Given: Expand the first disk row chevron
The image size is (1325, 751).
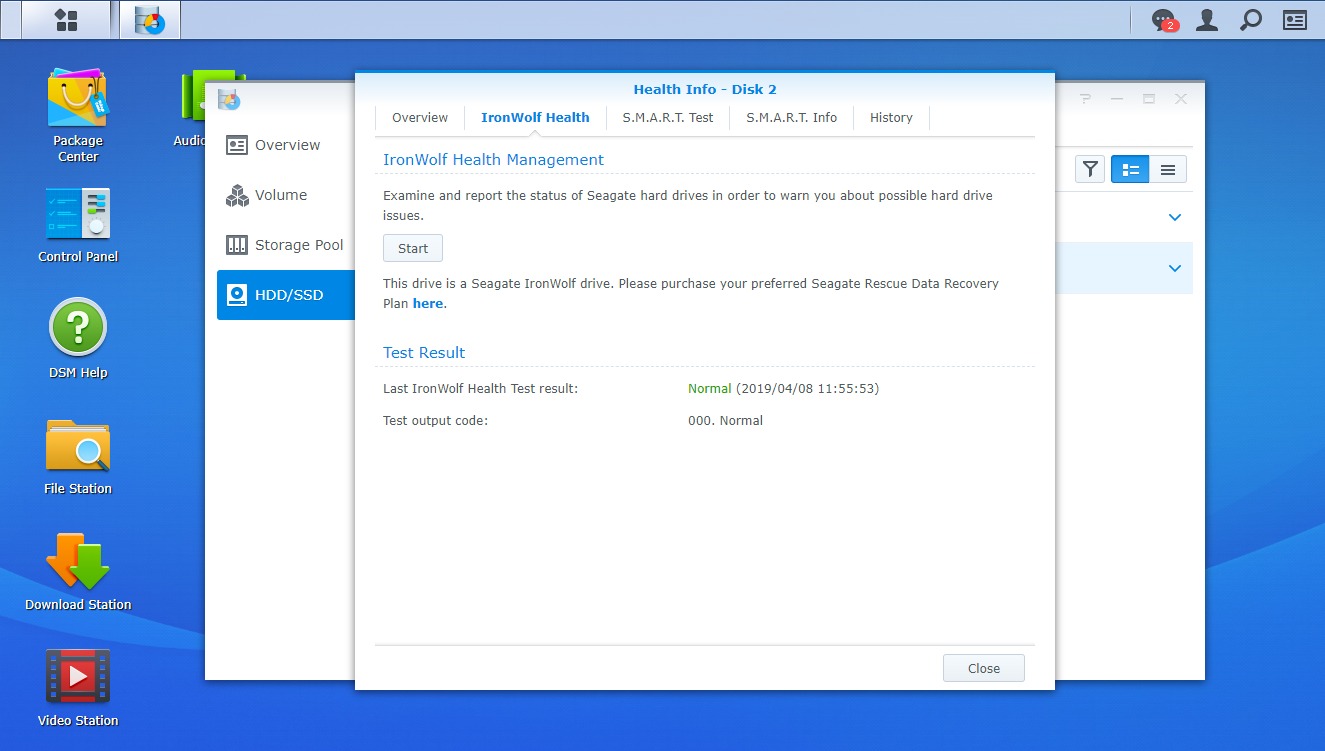Looking at the screenshot, I should click(x=1175, y=217).
